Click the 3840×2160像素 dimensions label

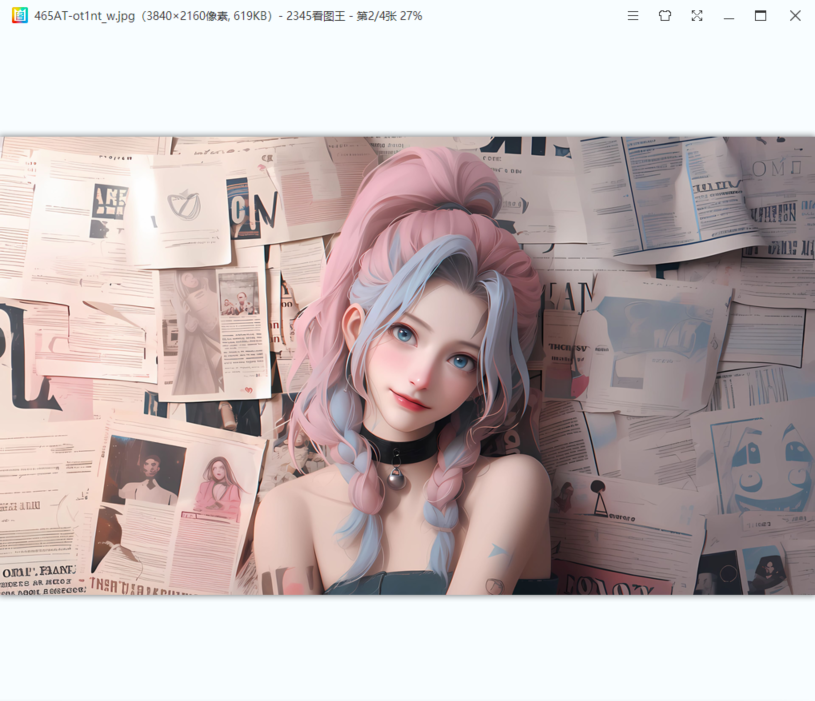click(184, 16)
